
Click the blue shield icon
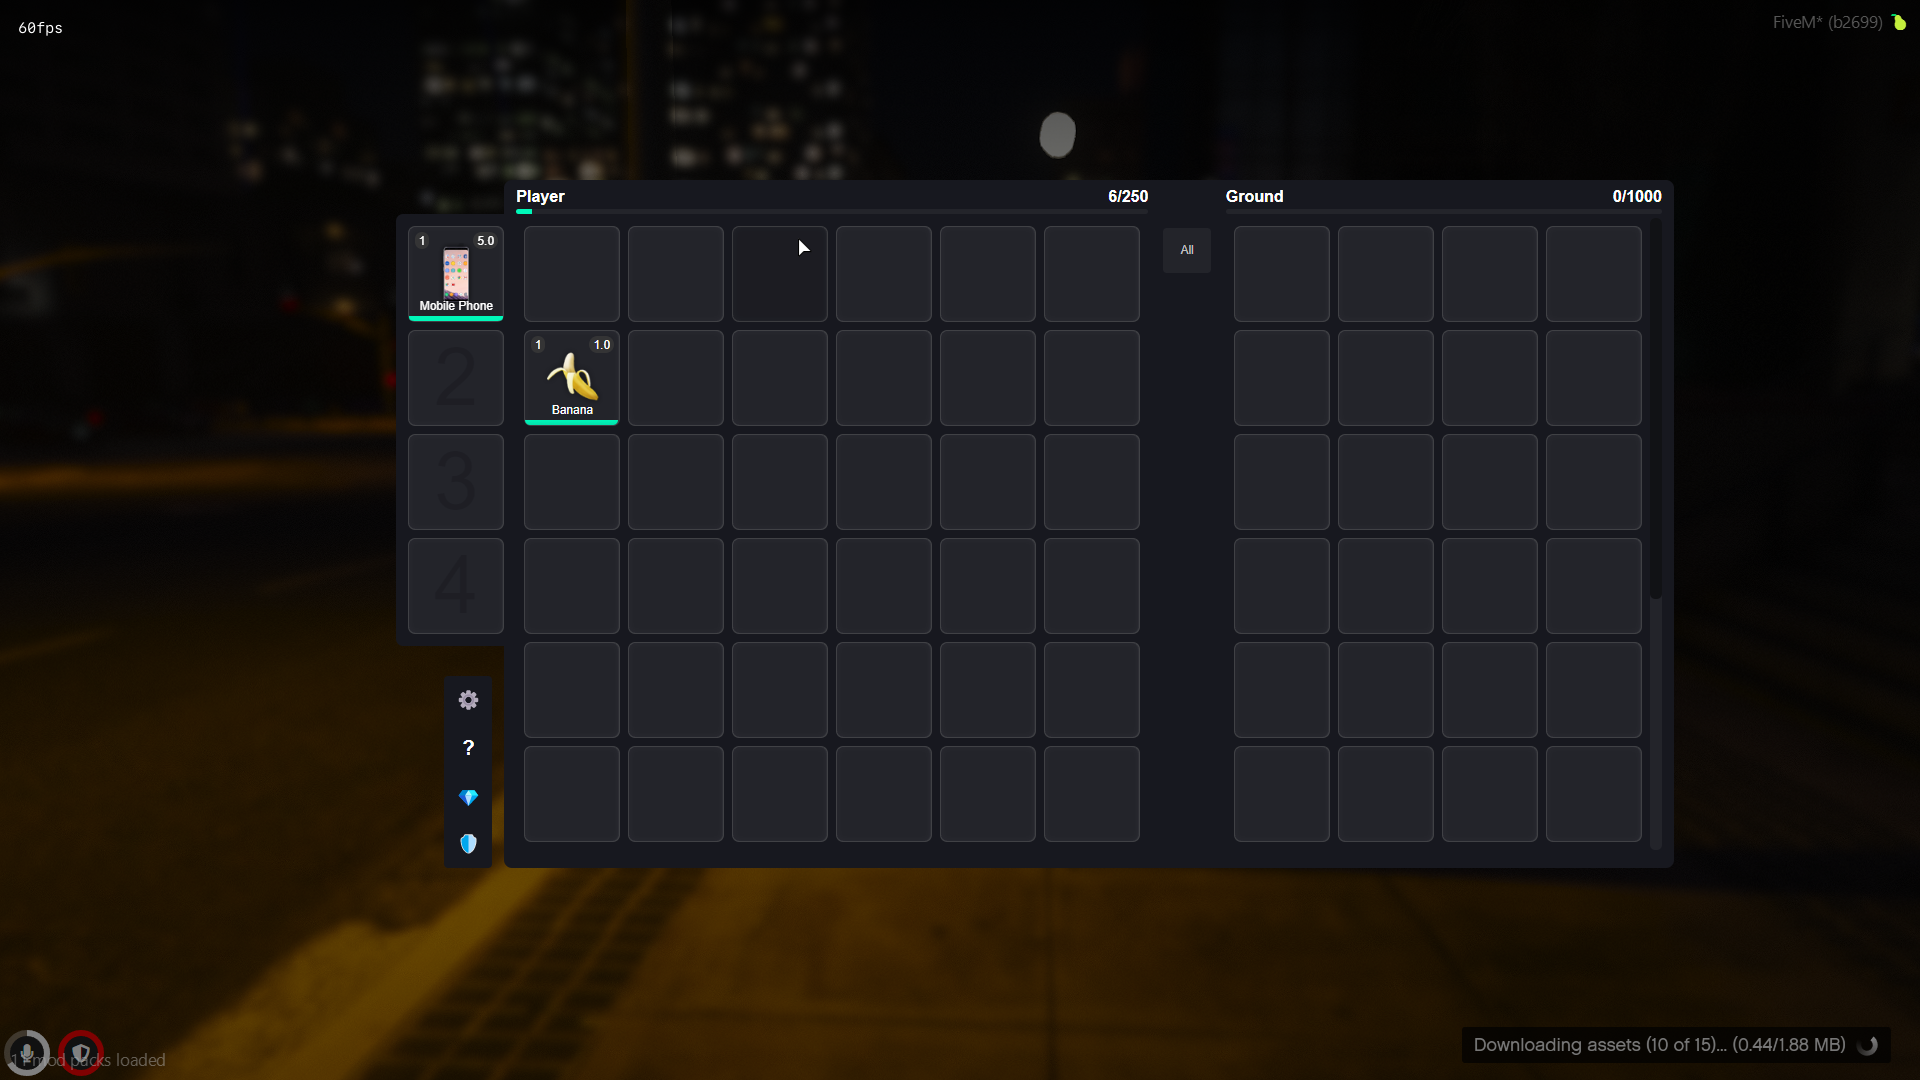pos(468,844)
